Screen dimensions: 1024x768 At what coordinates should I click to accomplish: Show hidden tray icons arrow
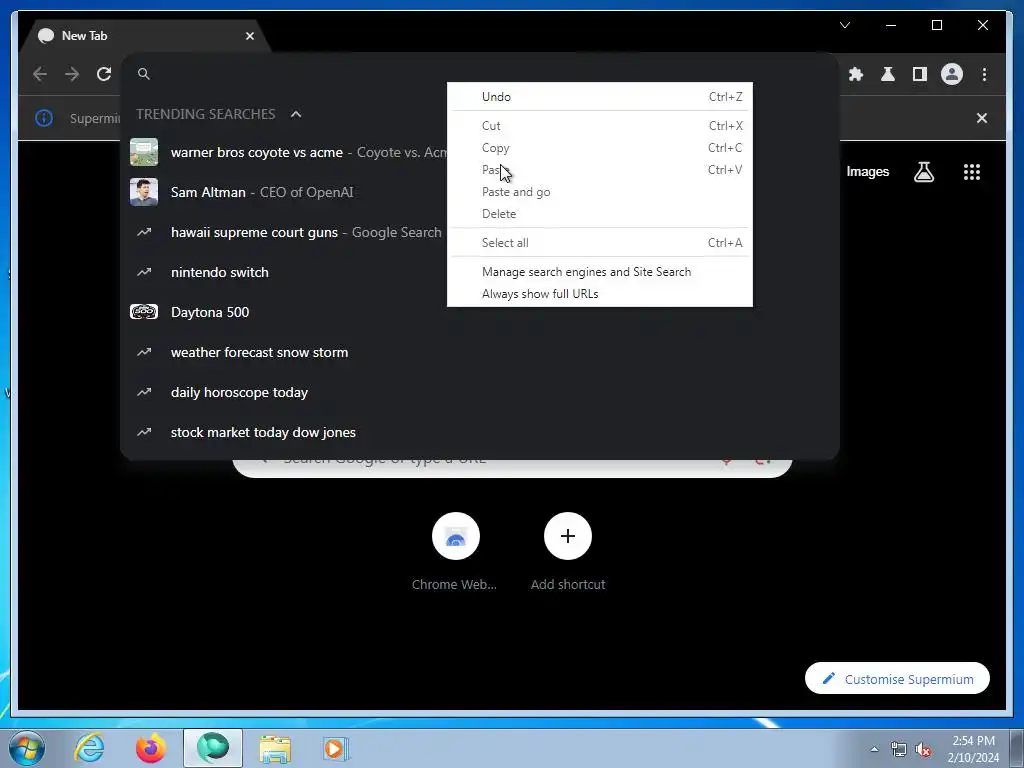874,749
